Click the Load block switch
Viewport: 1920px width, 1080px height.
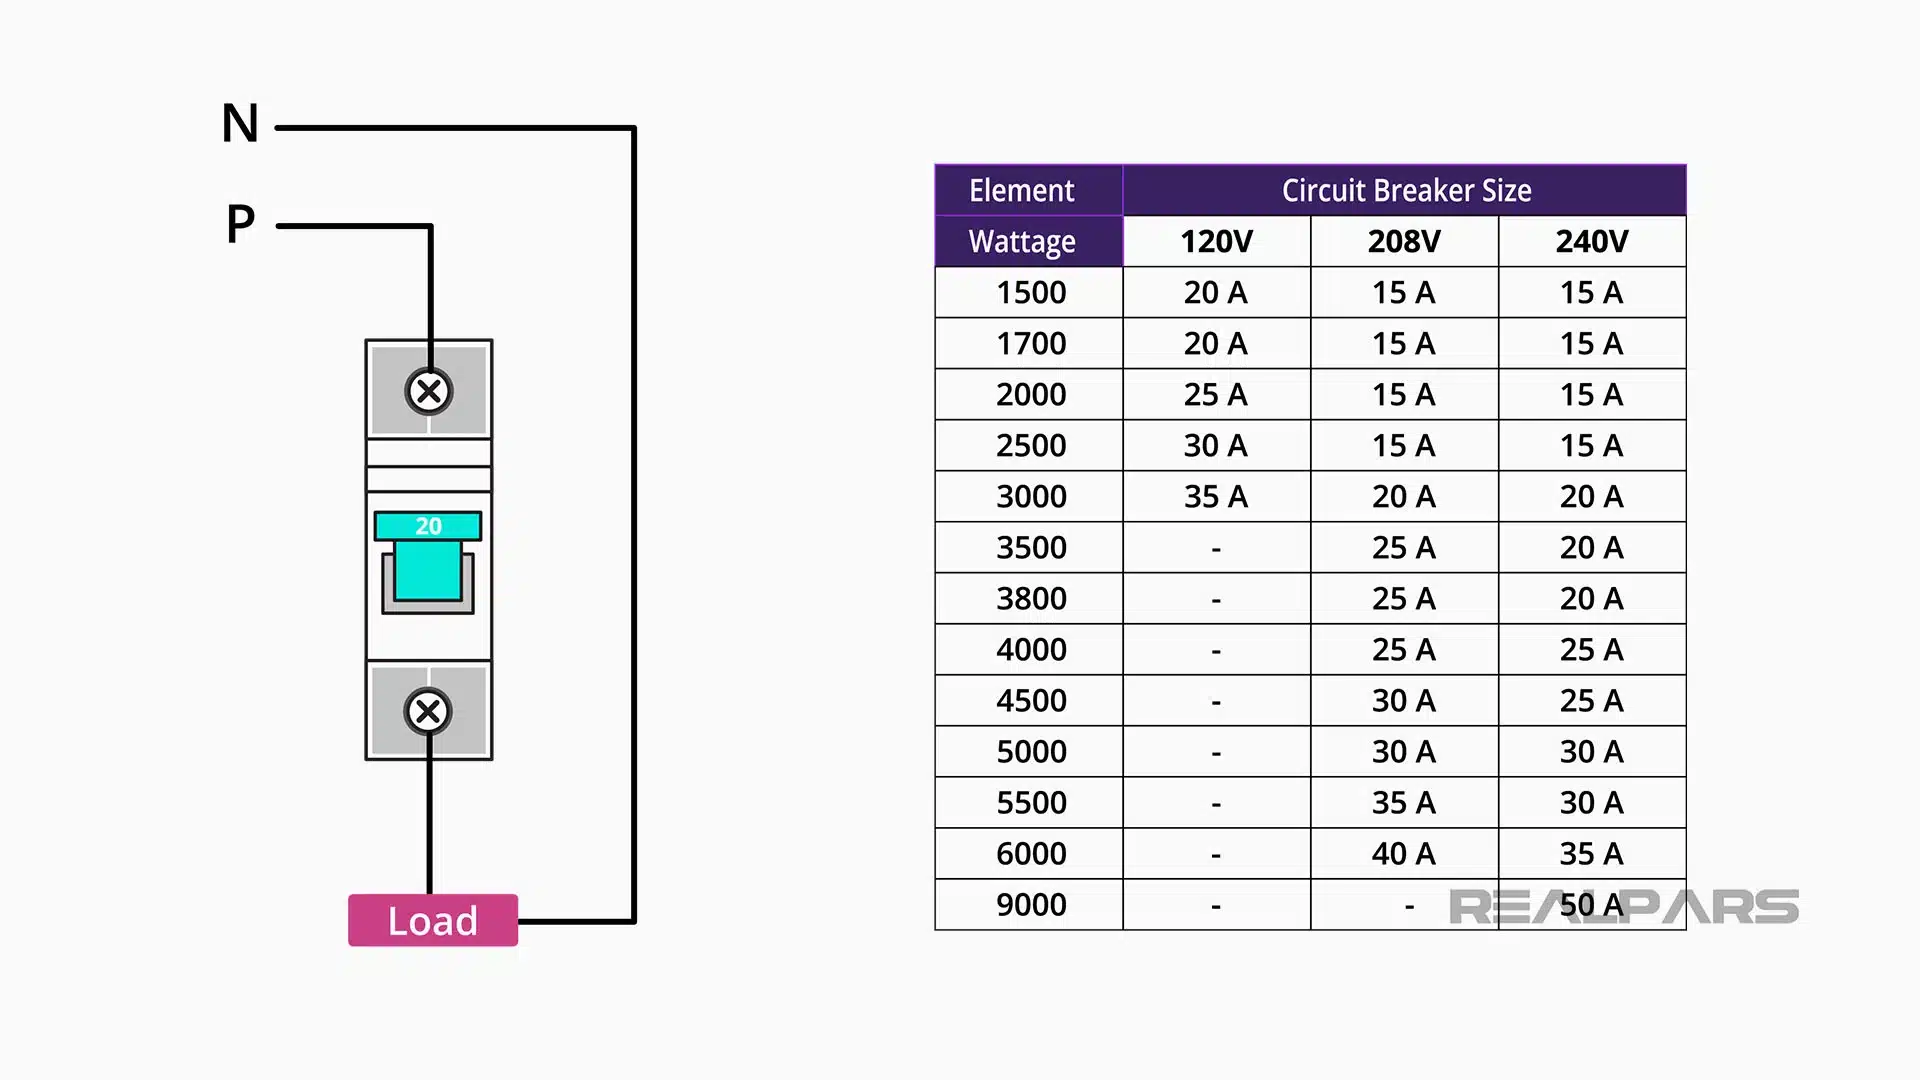click(432, 920)
